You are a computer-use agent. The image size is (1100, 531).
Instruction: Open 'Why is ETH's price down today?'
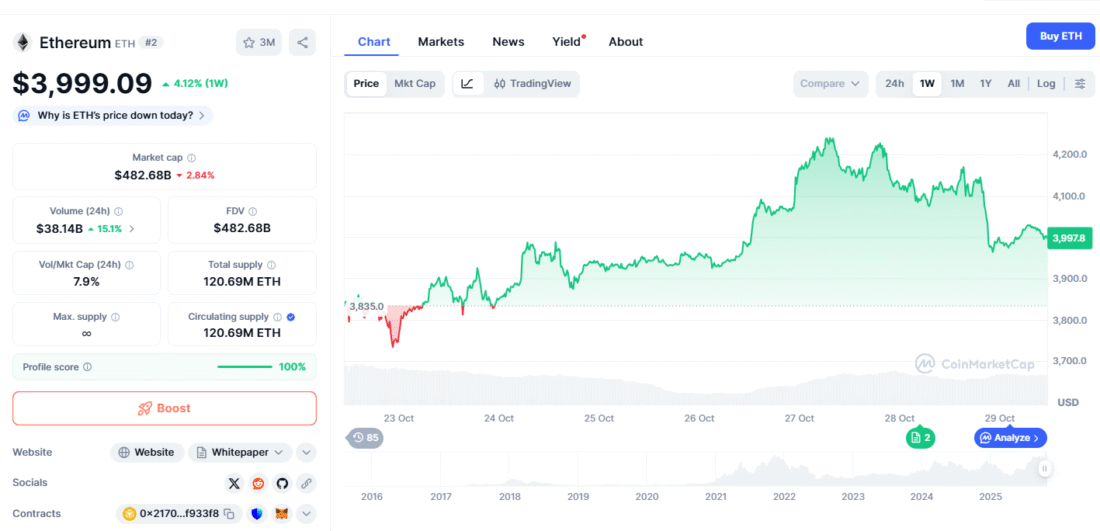pyautogui.click(x=114, y=115)
